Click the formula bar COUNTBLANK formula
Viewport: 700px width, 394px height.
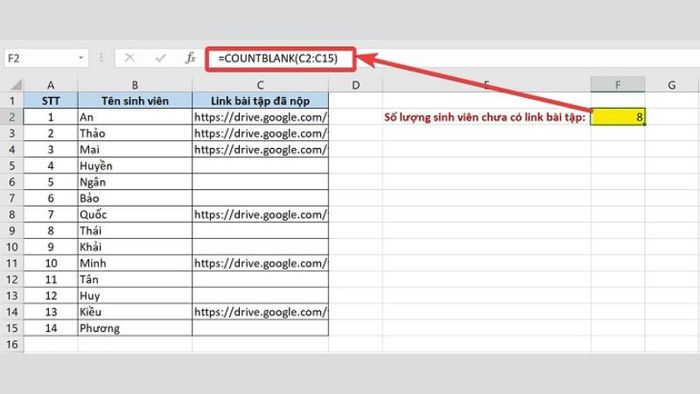278,58
